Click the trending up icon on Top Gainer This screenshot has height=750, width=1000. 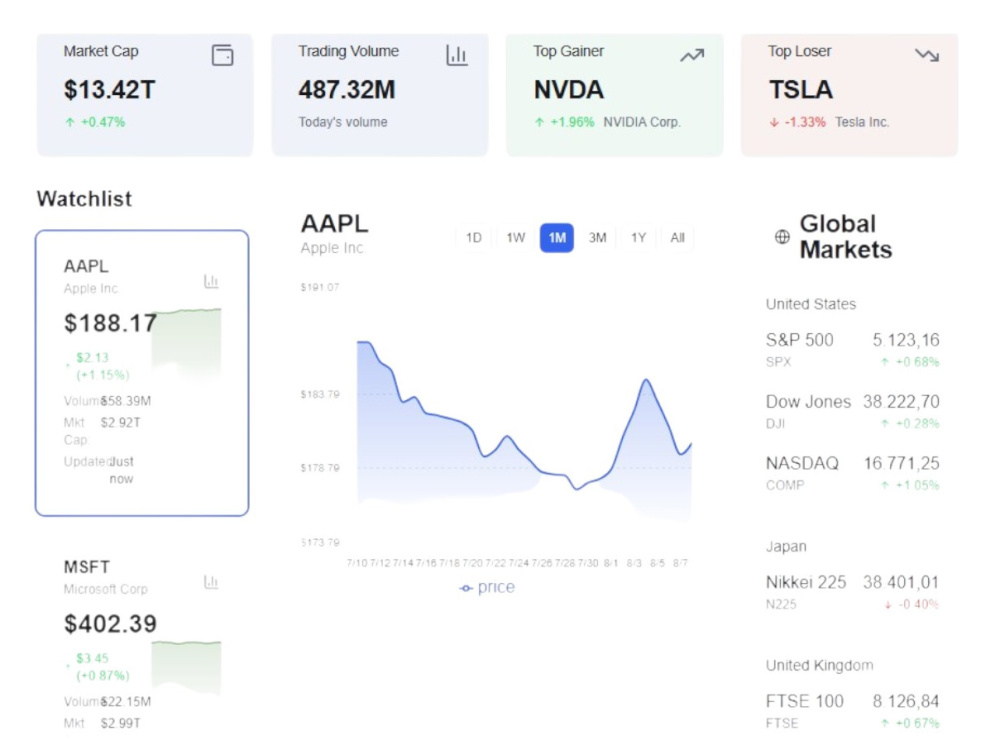692,55
